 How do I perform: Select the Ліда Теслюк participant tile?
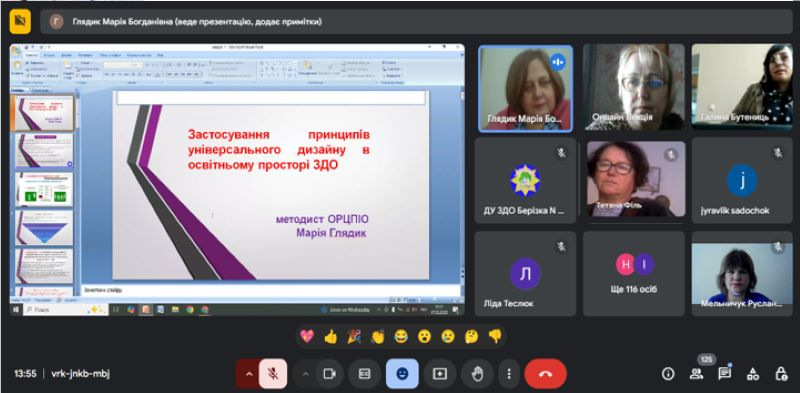[526, 274]
